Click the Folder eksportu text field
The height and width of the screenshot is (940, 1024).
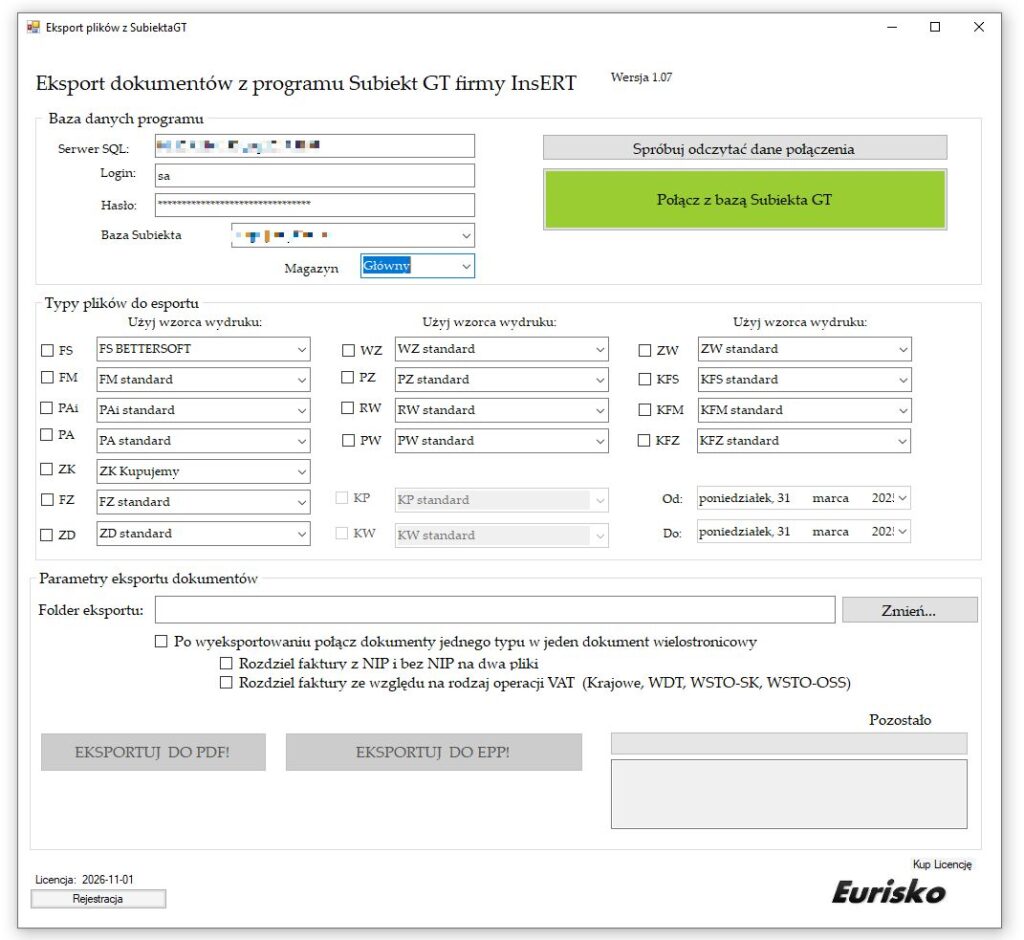tap(495, 610)
